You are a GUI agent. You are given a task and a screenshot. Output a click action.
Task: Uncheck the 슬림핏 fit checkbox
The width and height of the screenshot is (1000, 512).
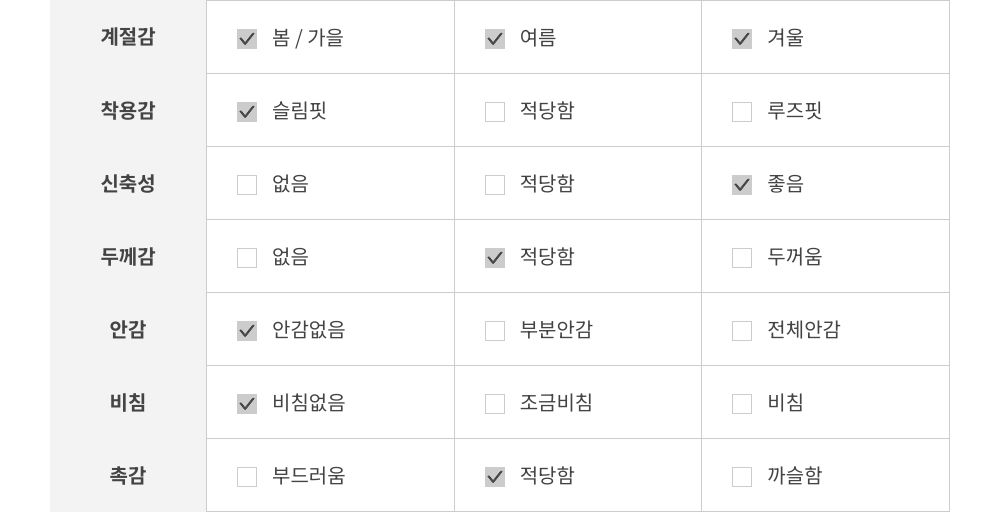click(x=247, y=112)
